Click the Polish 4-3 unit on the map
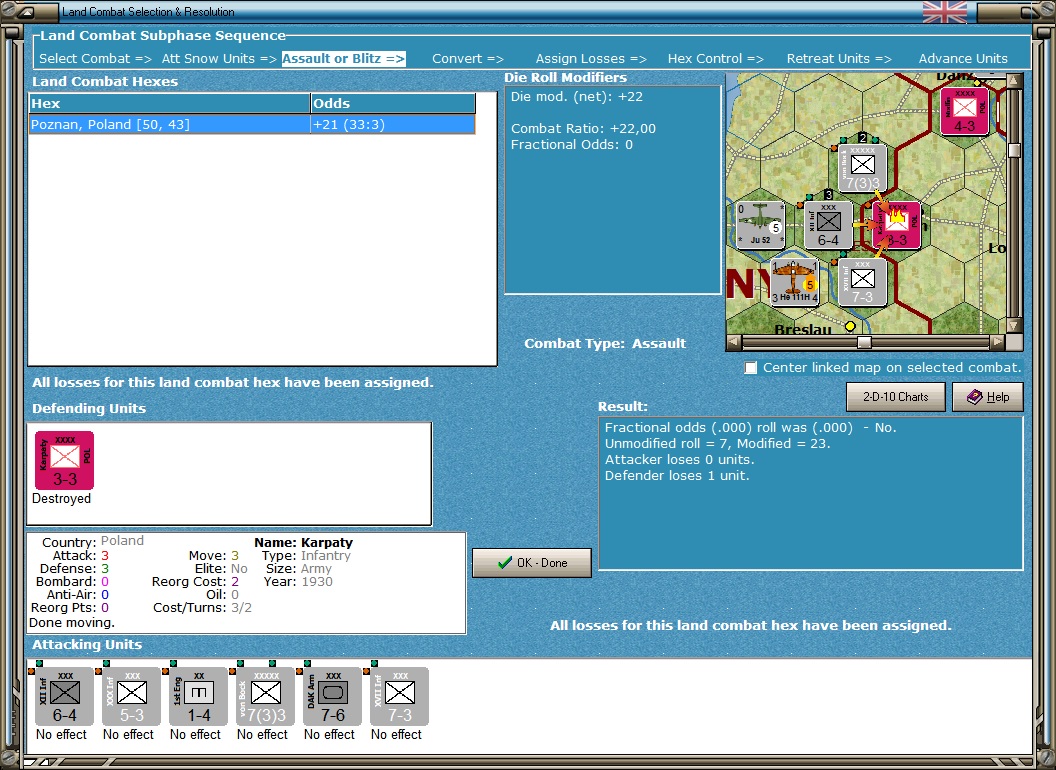Image resolution: width=1056 pixels, height=770 pixels. coord(964,110)
